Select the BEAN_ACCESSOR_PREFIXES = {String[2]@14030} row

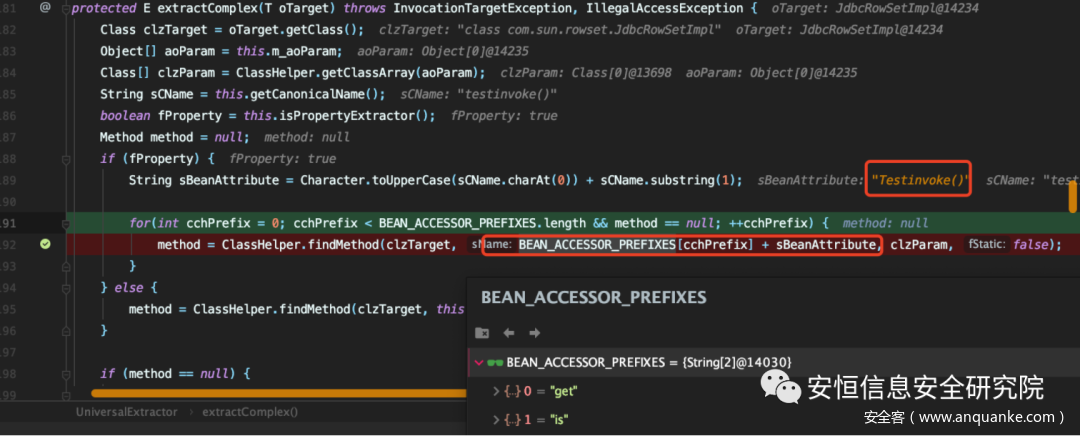[773, 362]
